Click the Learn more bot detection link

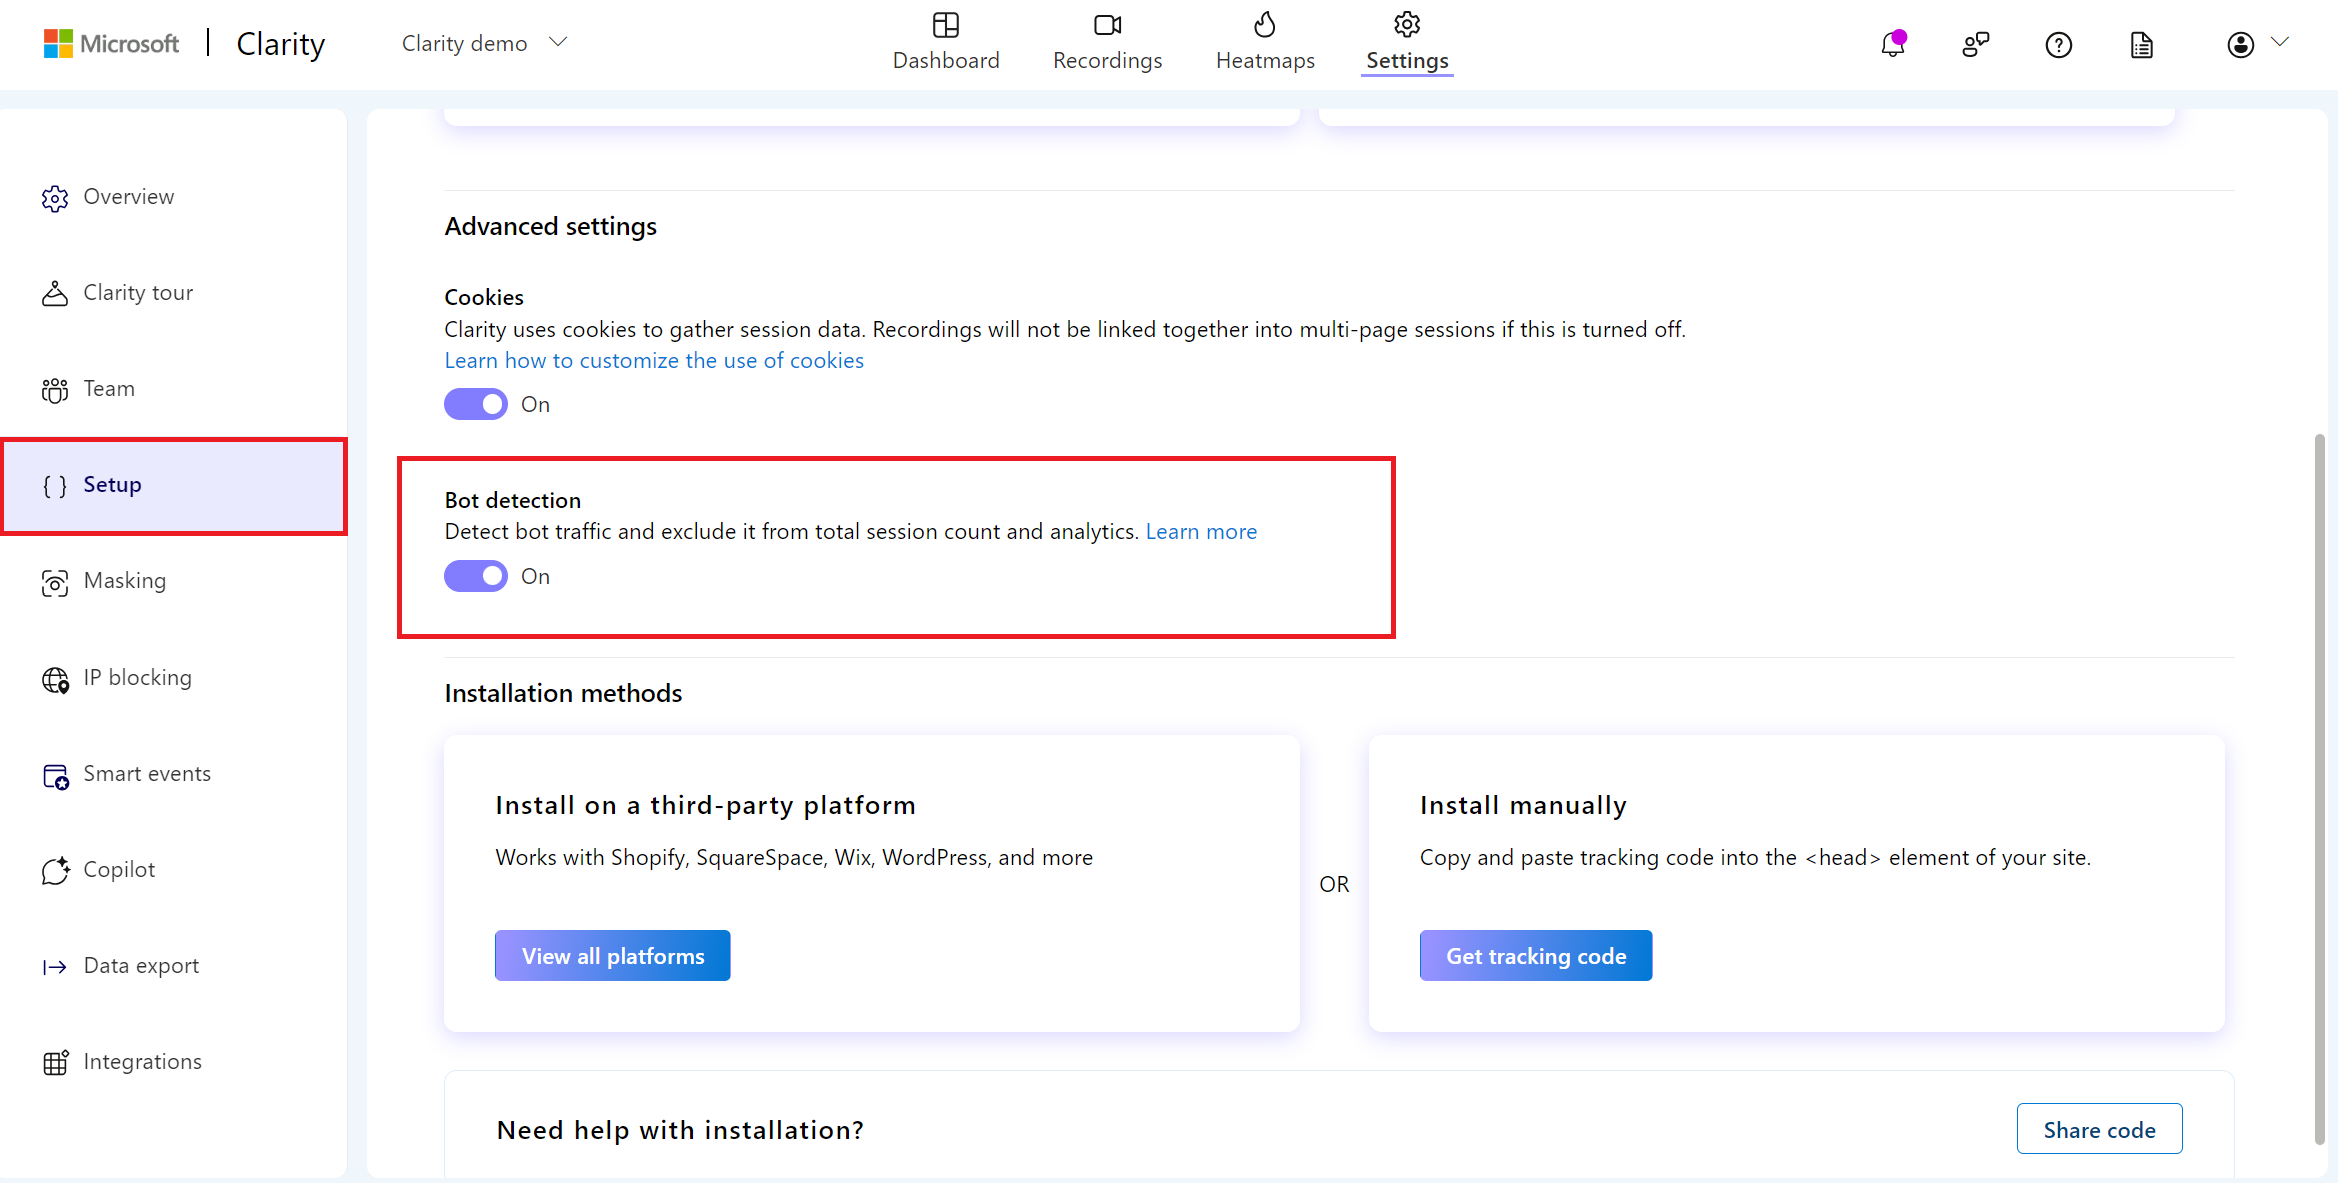coord(1203,530)
